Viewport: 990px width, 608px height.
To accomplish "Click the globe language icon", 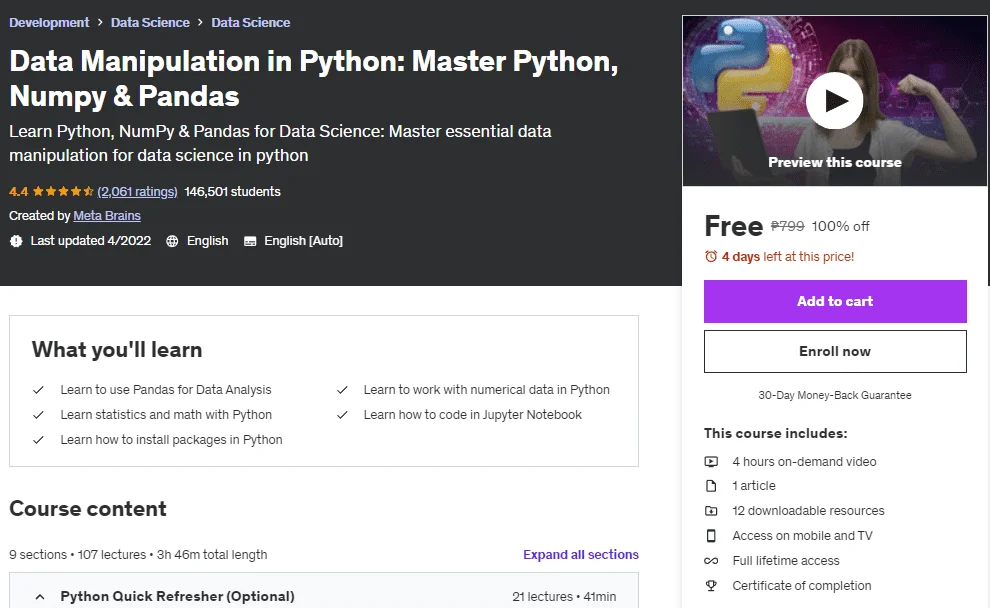I will (x=172, y=241).
